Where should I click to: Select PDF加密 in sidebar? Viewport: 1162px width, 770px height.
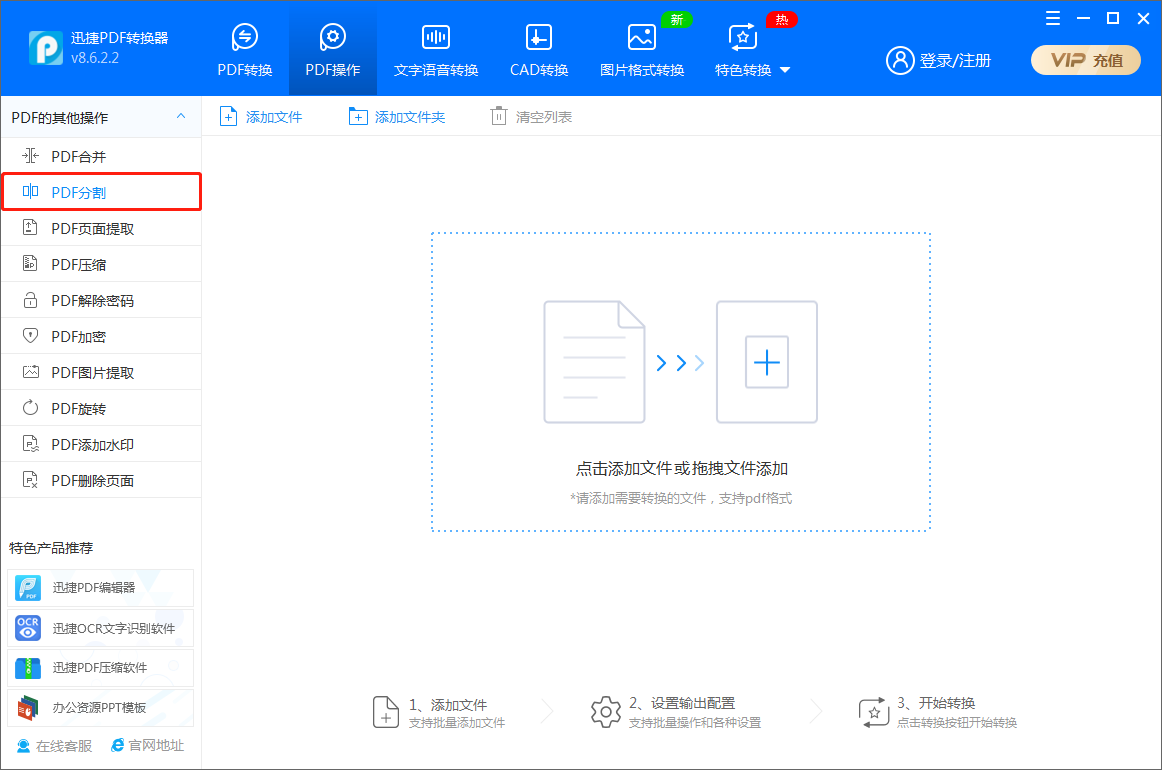click(x=101, y=336)
